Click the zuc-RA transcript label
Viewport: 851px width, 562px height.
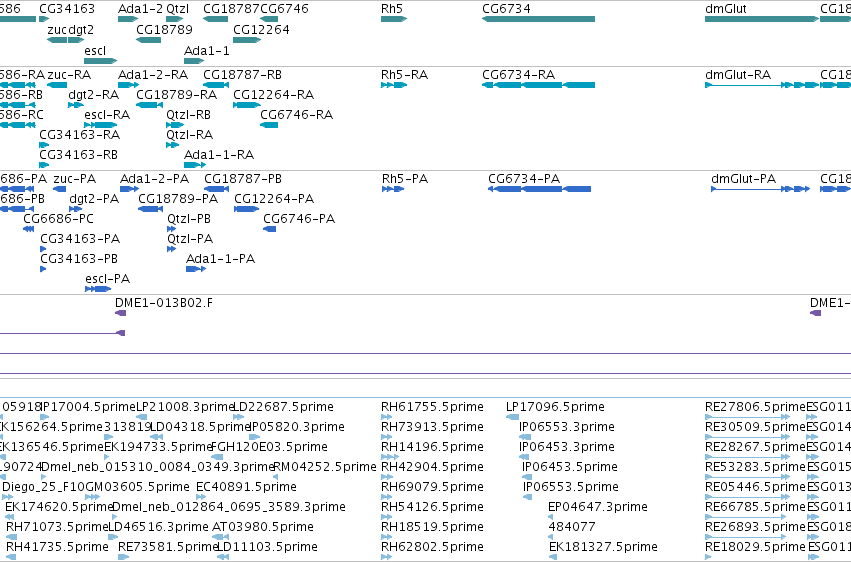point(69,74)
